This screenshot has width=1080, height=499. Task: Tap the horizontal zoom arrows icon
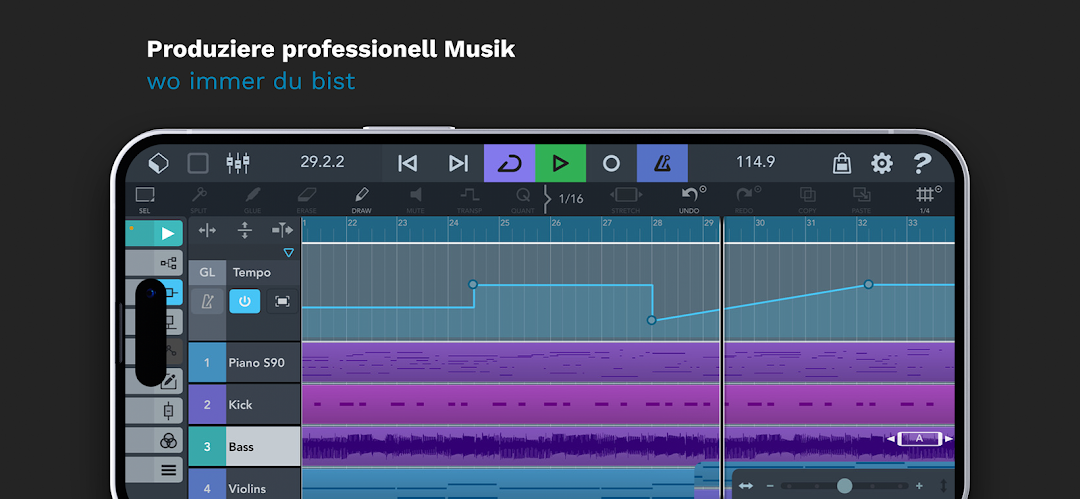pyautogui.click(x=746, y=486)
